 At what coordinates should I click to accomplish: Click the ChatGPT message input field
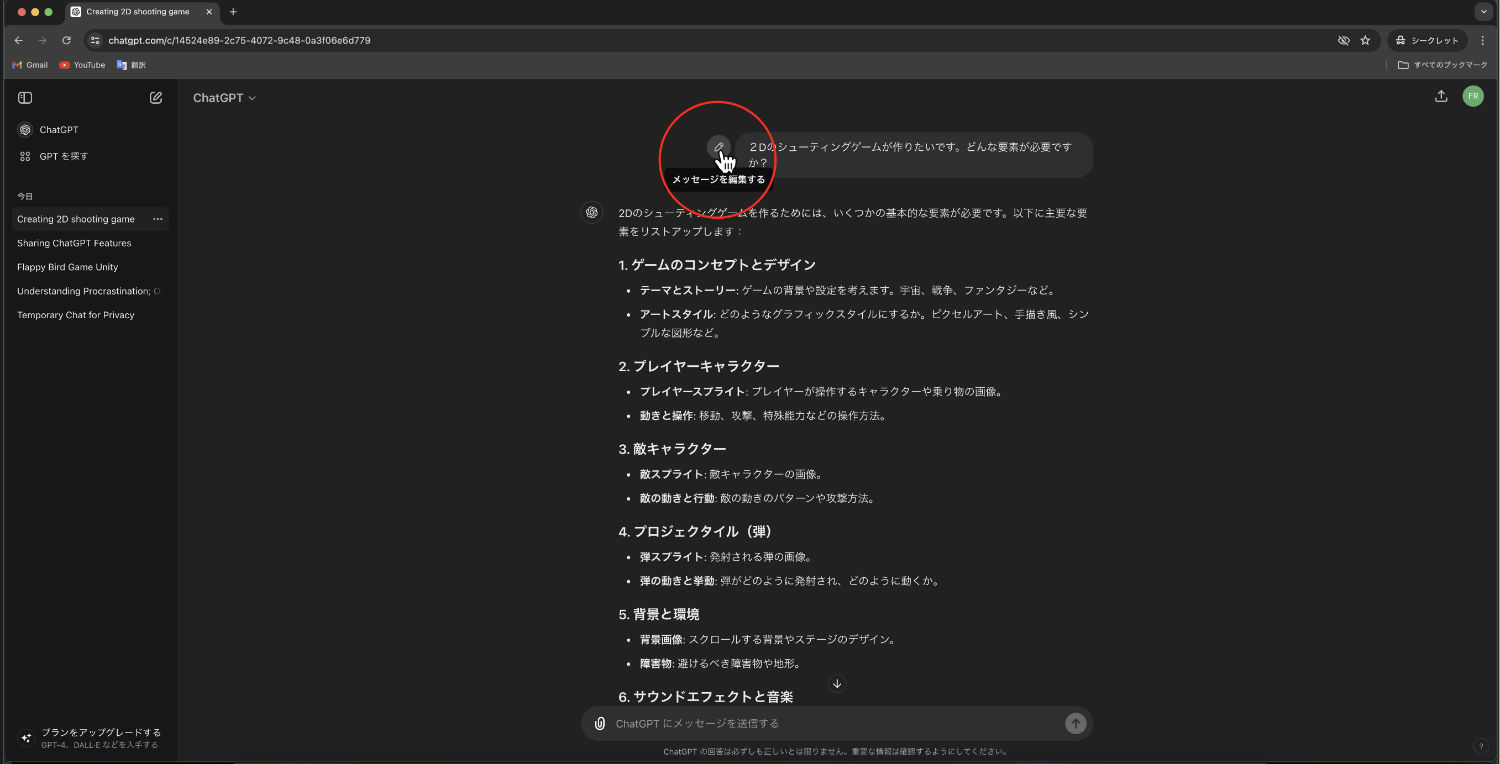pos(835,723)
